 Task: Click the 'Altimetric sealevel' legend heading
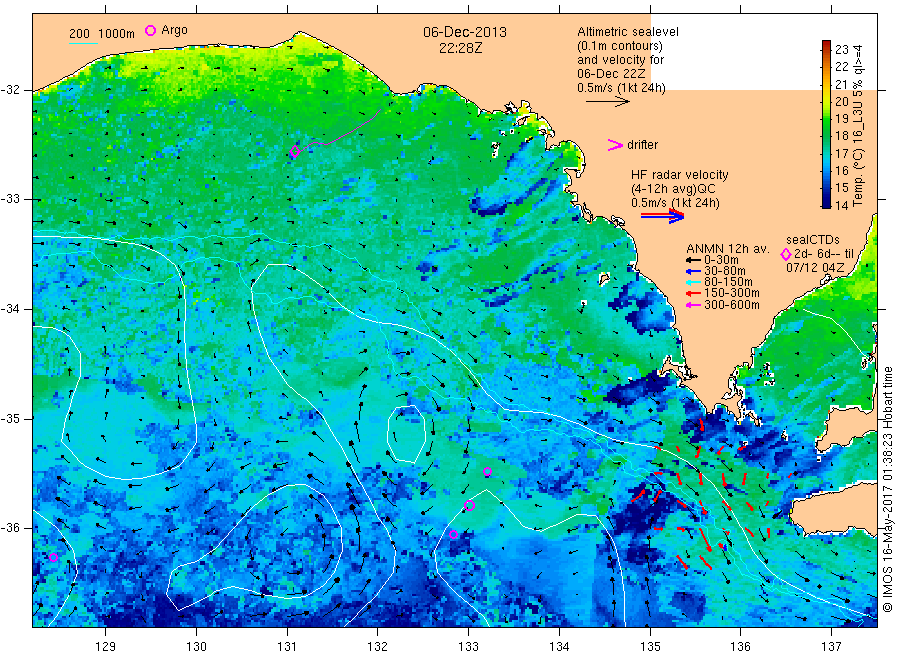click(x=628, y=32)
